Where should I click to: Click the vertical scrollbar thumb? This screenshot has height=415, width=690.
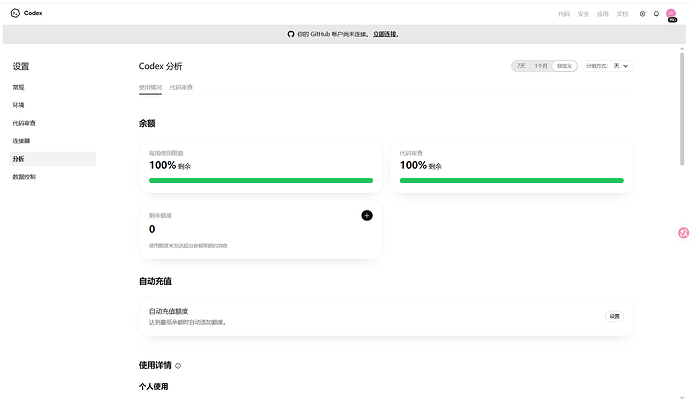click(682, 109)
